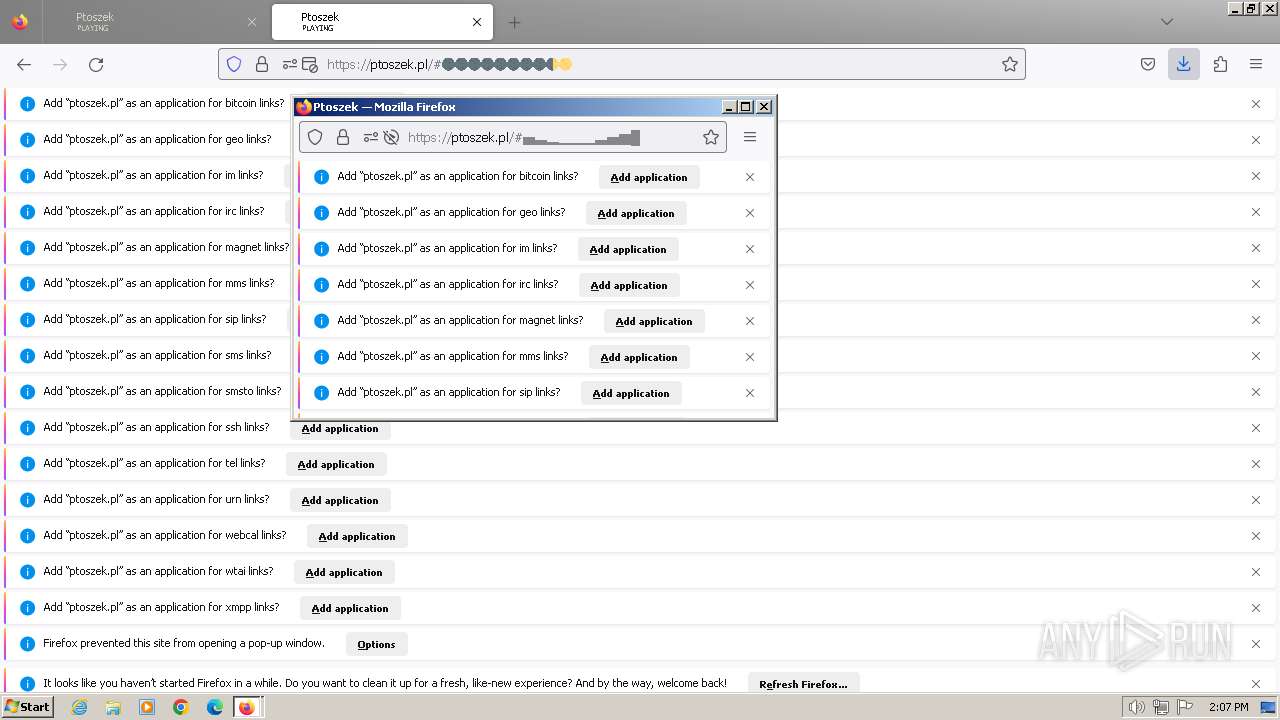Launch Microsoft Edge from the taskbar

(x=215, y=707)
